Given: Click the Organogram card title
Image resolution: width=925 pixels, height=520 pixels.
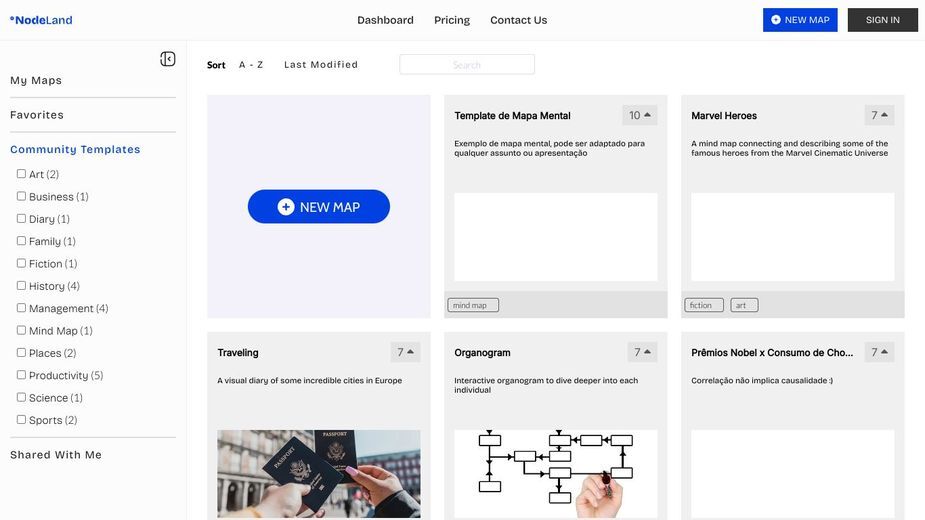Looking at the screenshot, I should 482,353.
